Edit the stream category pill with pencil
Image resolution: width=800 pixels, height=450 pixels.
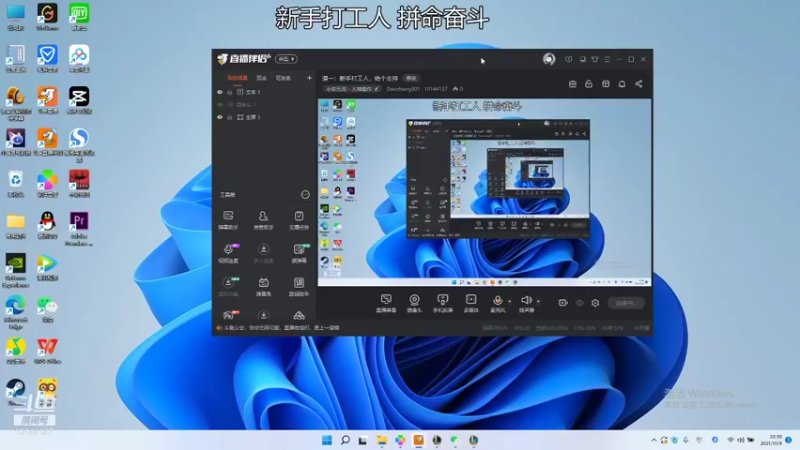(x=353, y=89)
